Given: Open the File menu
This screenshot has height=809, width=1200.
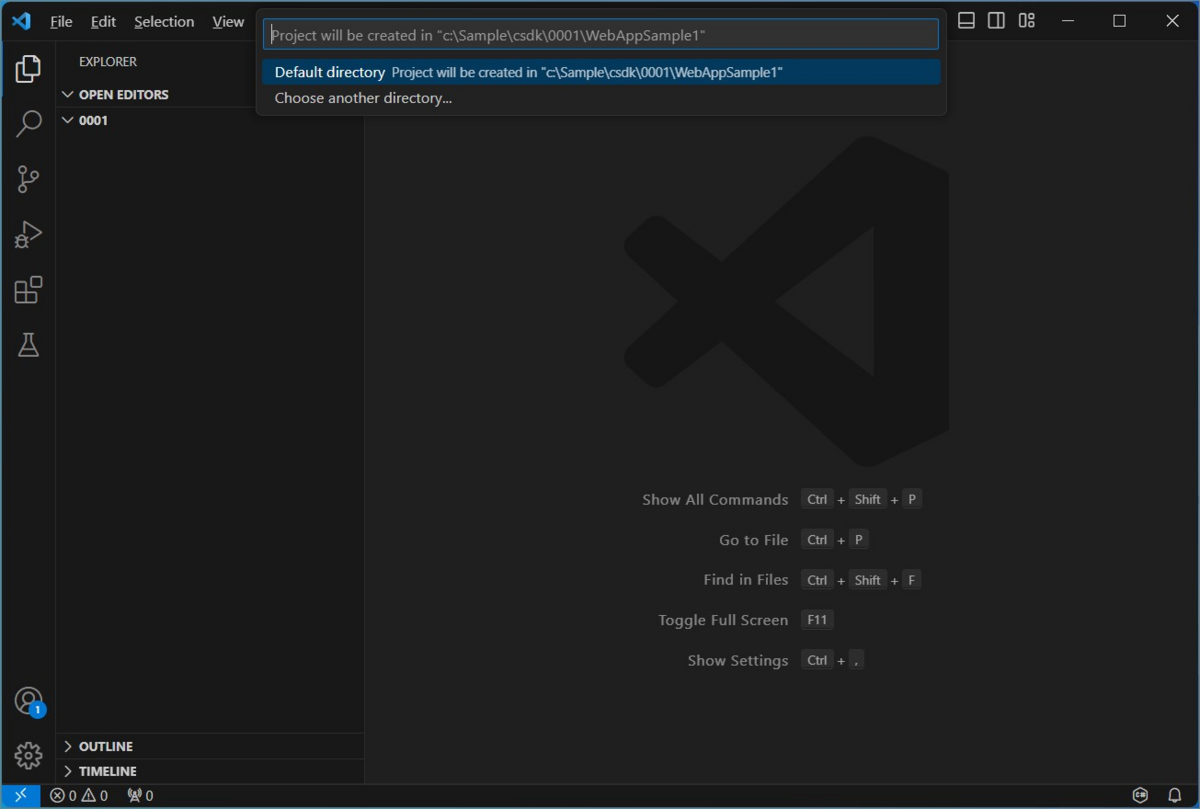Looking at the screenshot, I should tap(61, 21).
